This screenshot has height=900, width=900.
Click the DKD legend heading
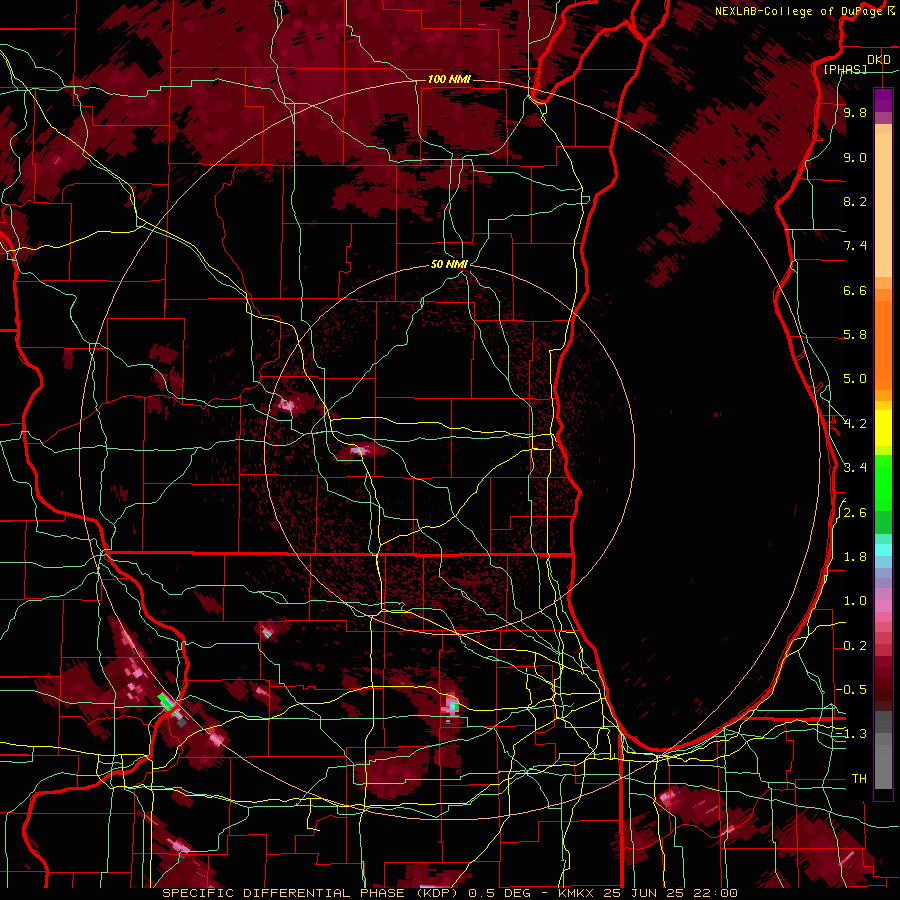click(x=878, y=60)
